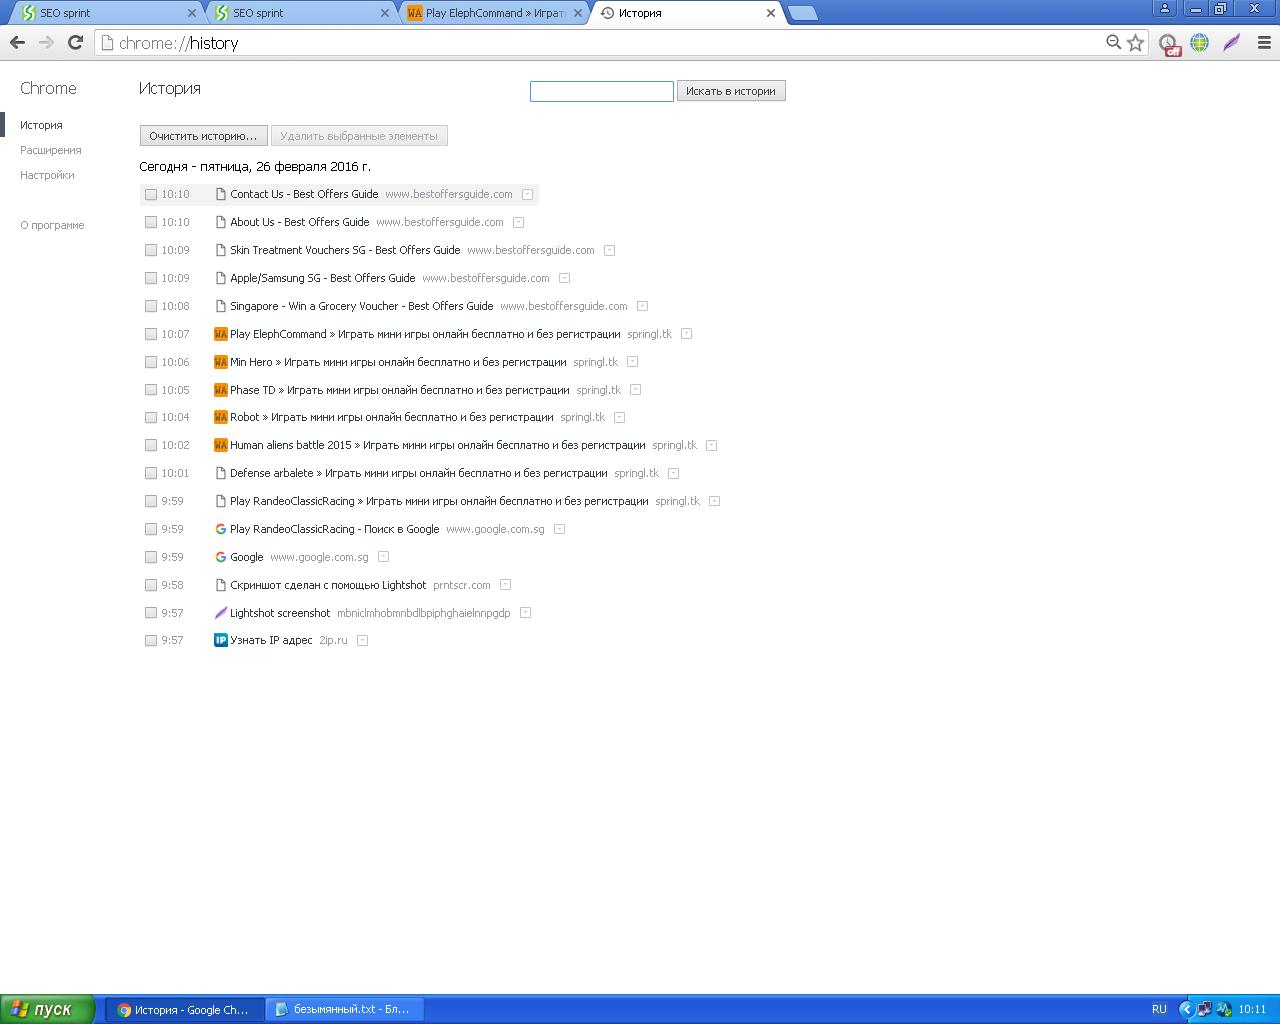1280x1024 pixels.
Task: Open the Lightshot feather extension
Action: (1231, 42)
